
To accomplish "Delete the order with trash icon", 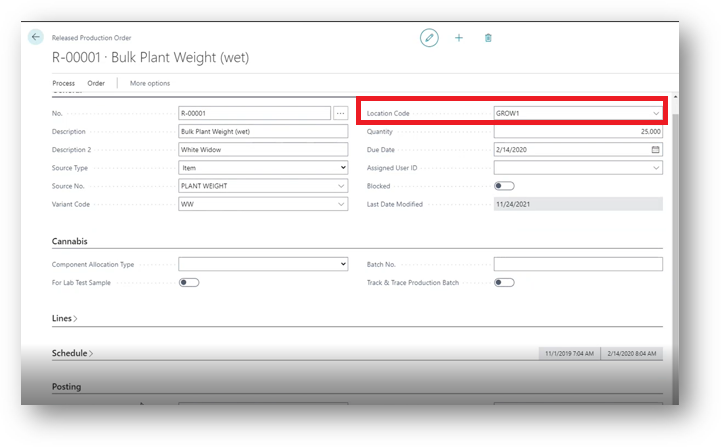I will point(488,38).
